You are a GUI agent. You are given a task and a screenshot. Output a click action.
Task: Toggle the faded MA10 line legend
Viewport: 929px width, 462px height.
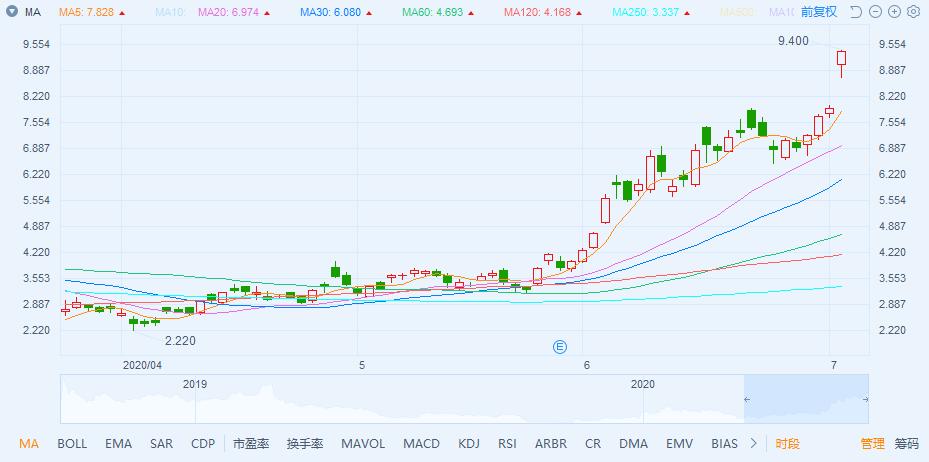click(170, 12)
